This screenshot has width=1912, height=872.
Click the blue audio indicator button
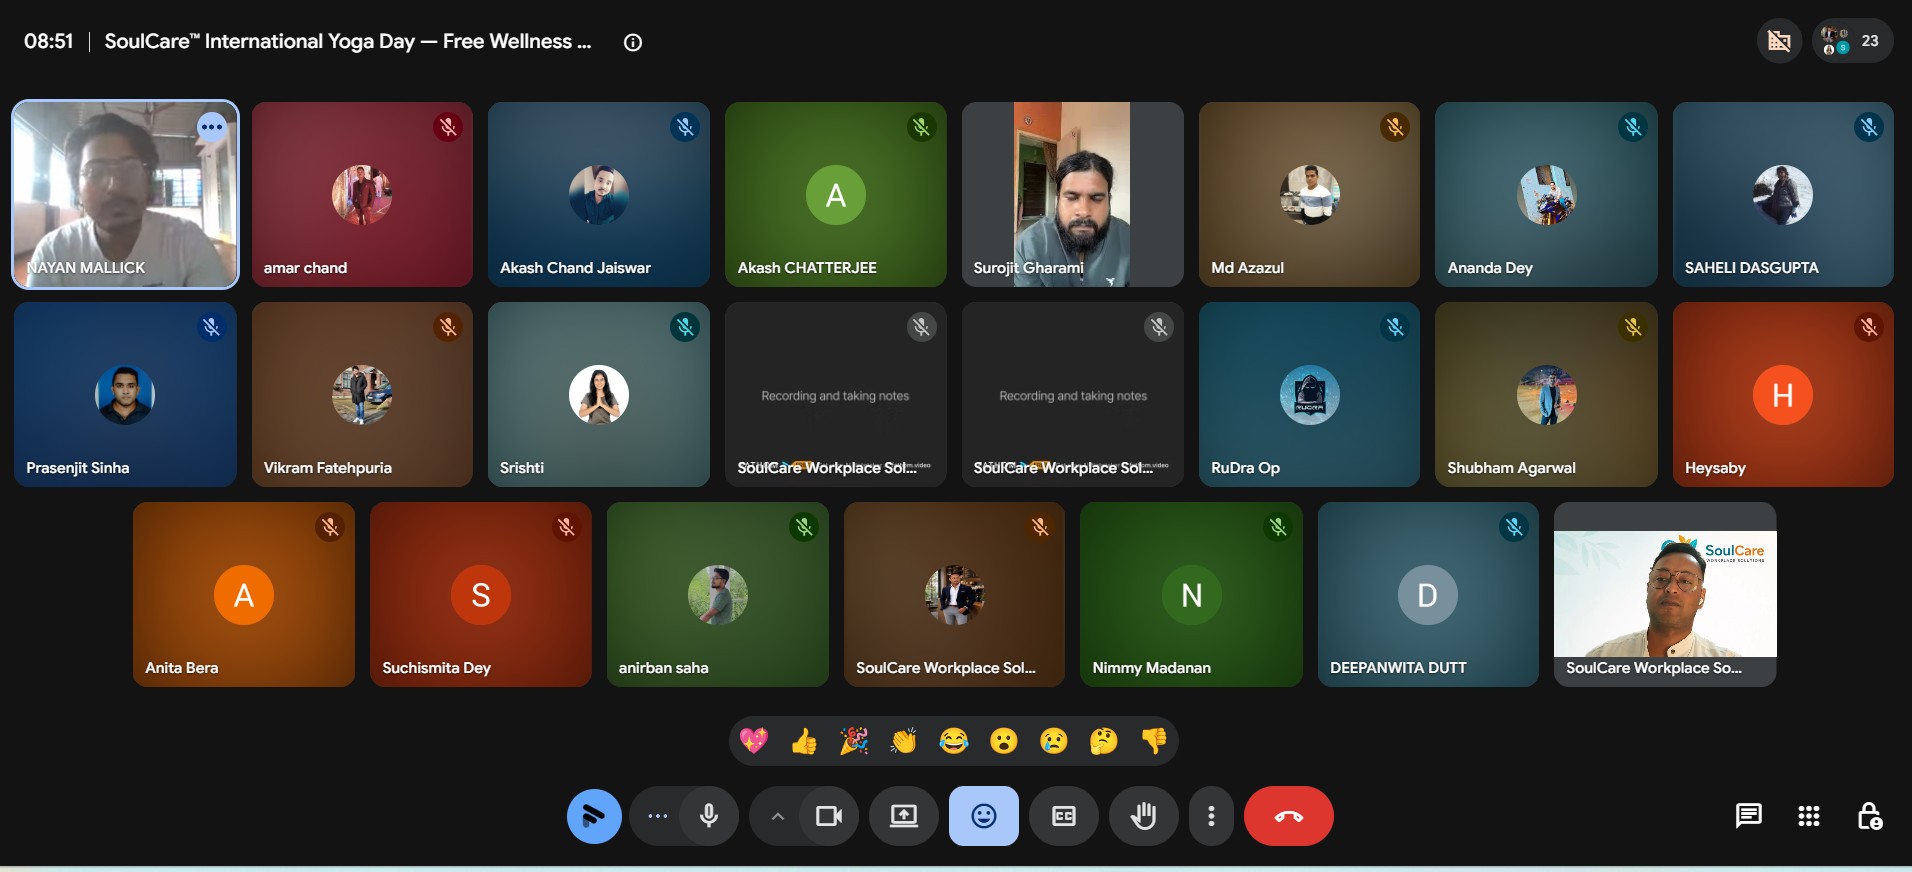[594, 816]
